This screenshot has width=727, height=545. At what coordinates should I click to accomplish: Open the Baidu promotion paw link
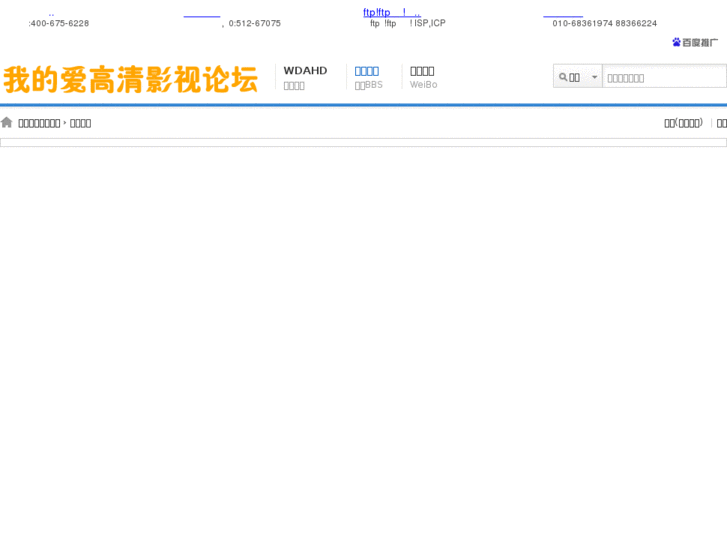coord(695,42)
